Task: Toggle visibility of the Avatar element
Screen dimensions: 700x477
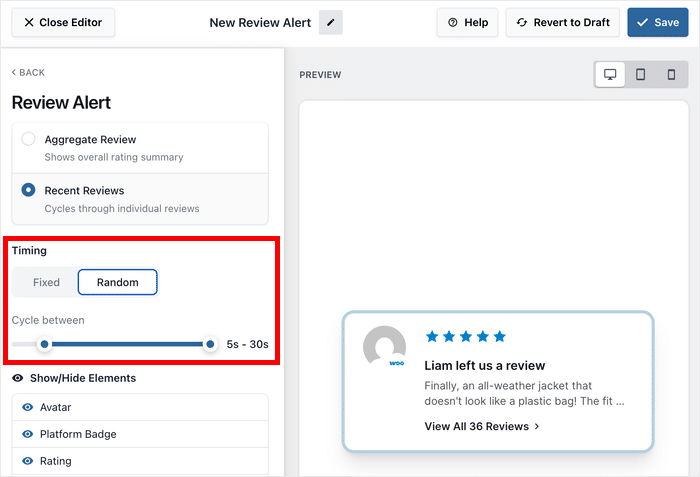Action: pos(28,407)
